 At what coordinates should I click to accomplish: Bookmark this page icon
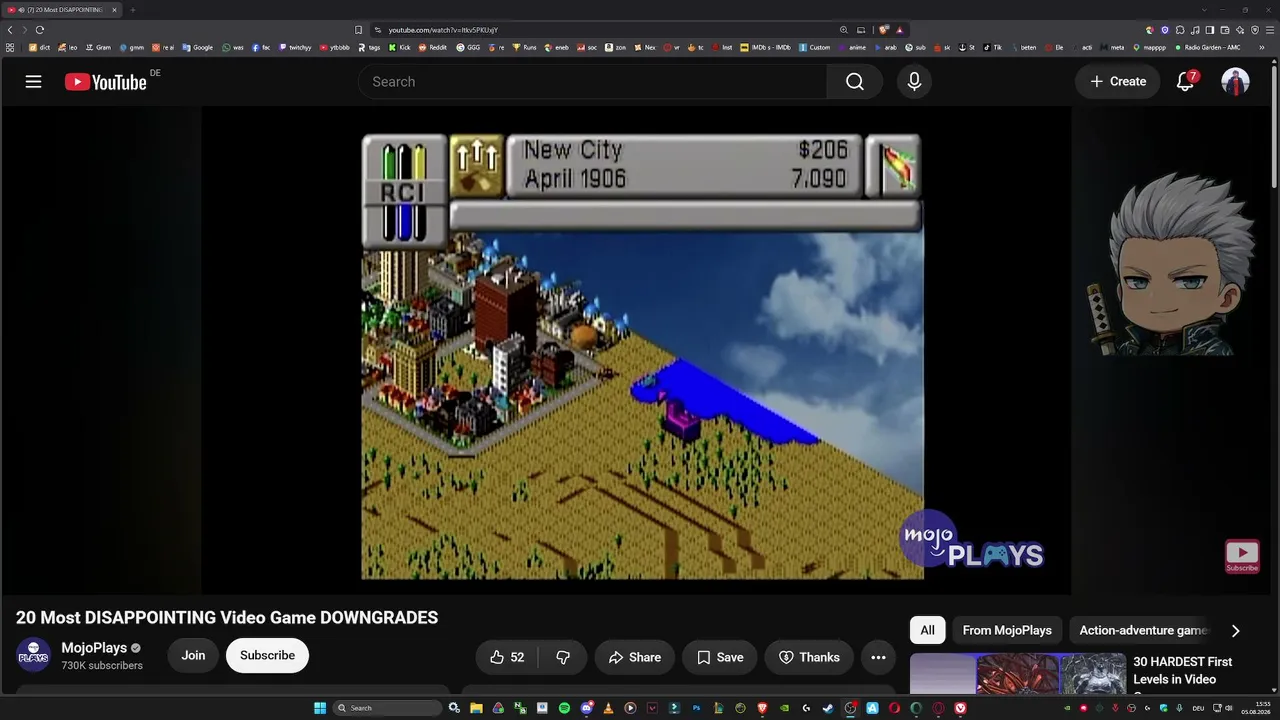[x=359, y=30]
